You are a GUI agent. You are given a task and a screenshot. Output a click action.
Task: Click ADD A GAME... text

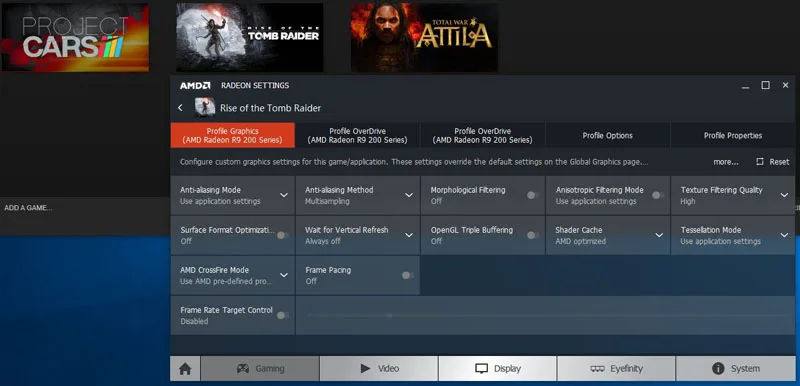point(28,208)
